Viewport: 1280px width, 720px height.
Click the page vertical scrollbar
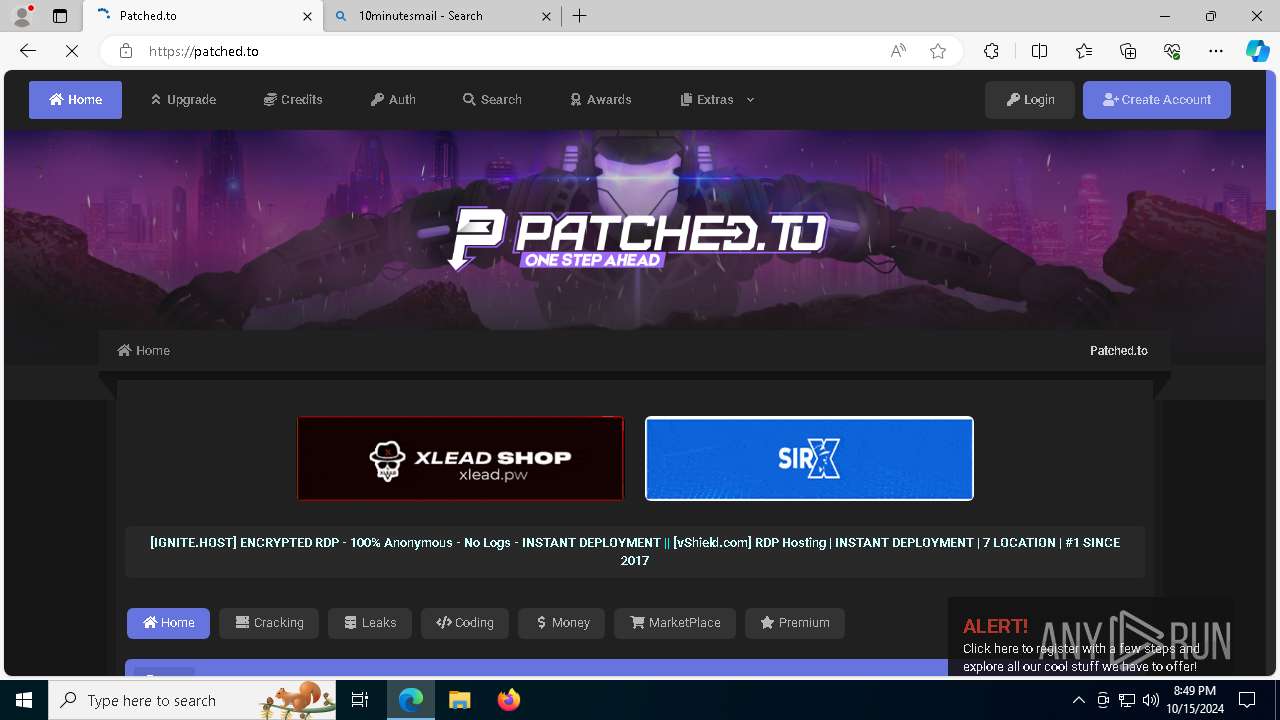1272,140
